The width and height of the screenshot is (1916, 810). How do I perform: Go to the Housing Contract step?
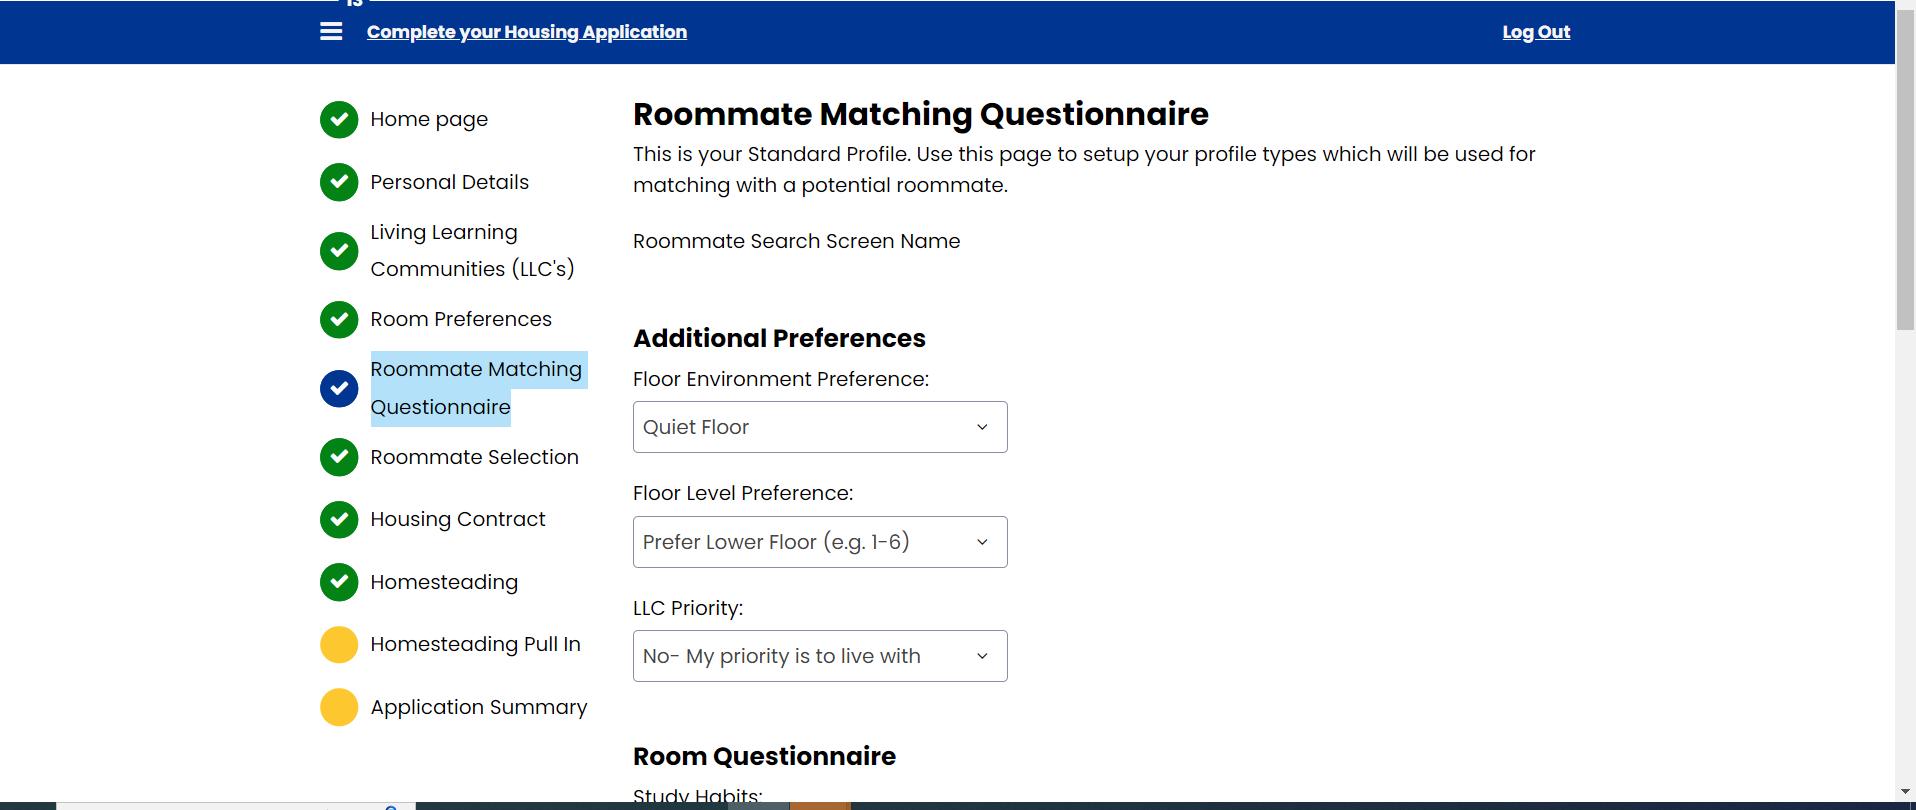click(458, 520)
